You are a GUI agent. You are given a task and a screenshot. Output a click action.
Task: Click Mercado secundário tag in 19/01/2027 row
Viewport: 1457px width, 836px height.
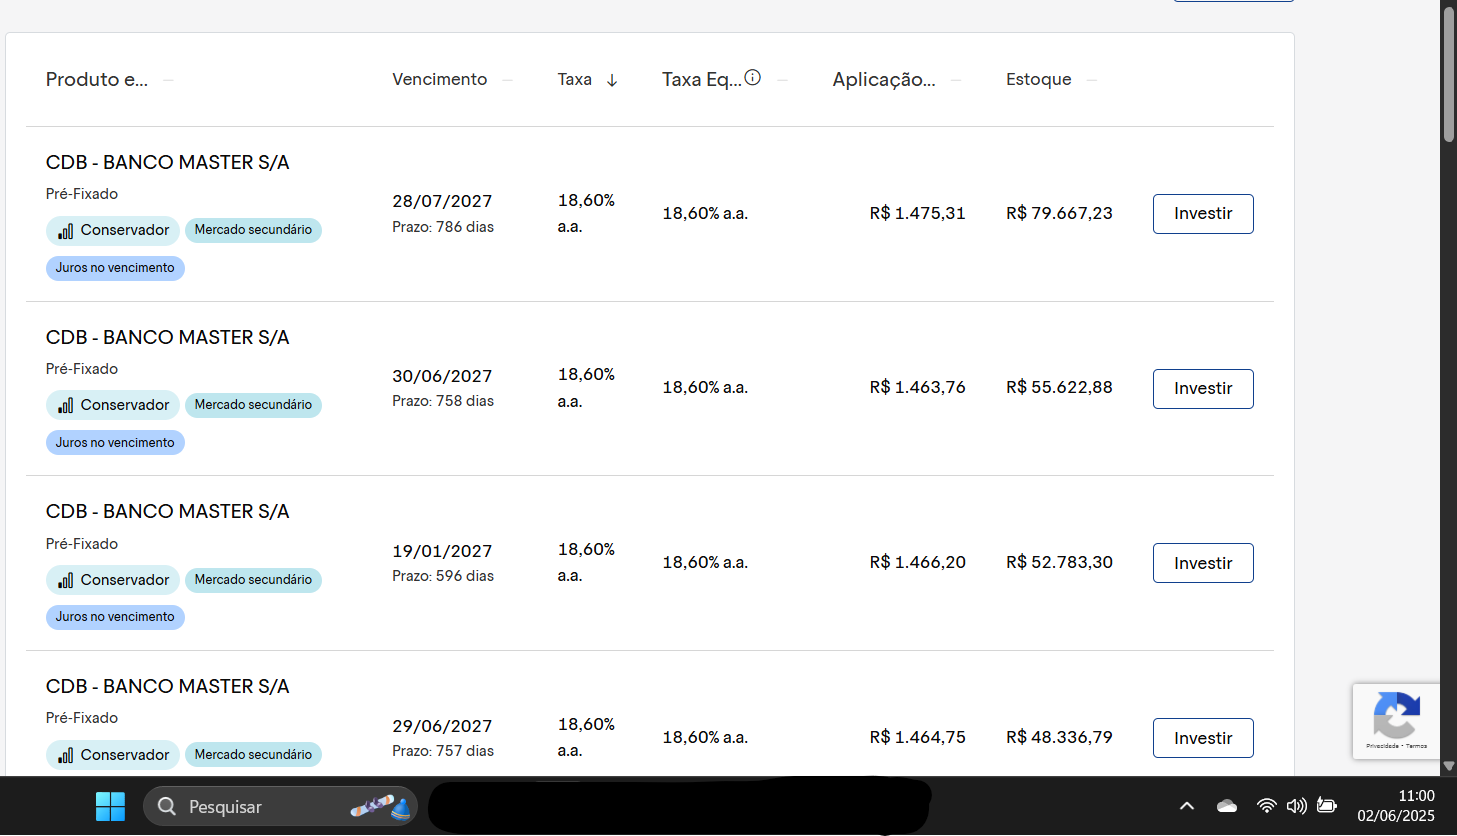coord(253,580)
